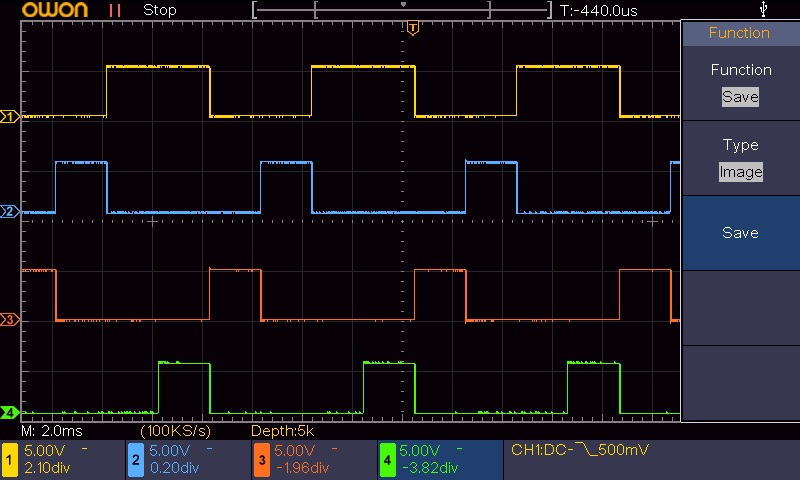Screen dimensions: 800x480
Task: Click the green channel 4 ground marker
Action: (9, 412)
